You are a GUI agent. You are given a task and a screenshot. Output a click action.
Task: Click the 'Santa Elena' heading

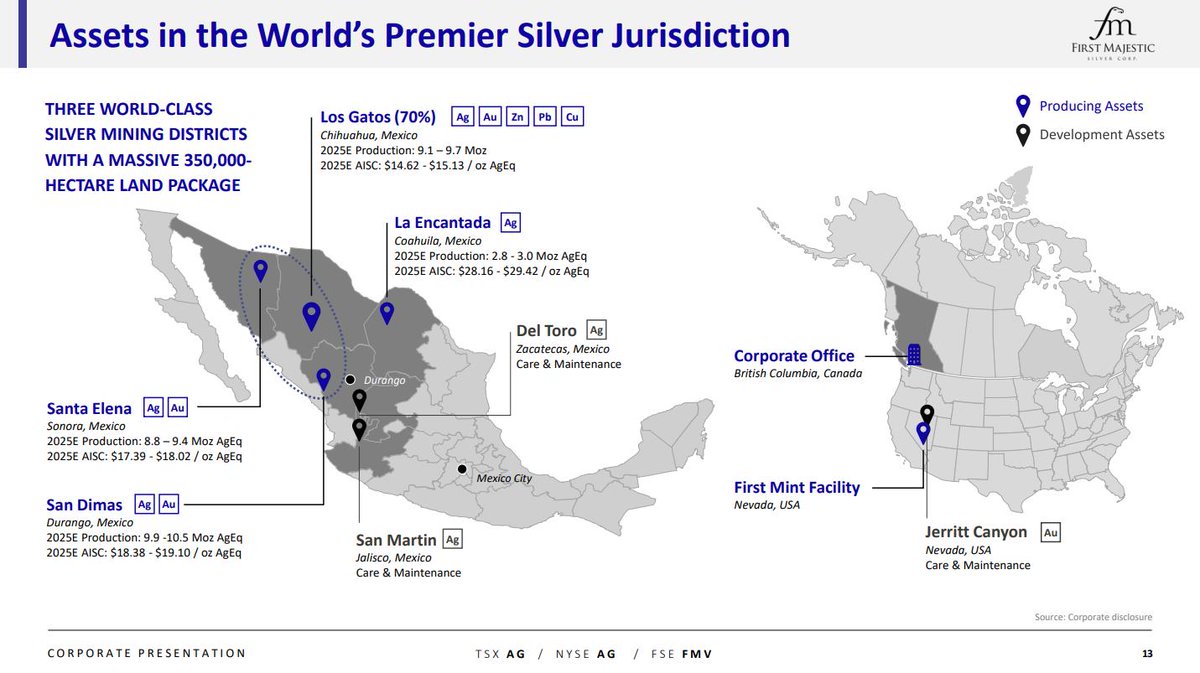[x=89, y=408]
